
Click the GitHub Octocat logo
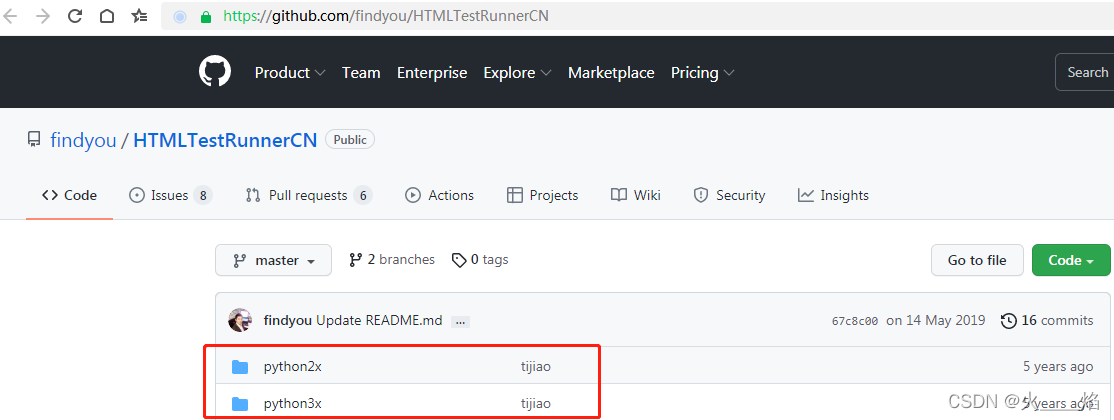point(215,72)
